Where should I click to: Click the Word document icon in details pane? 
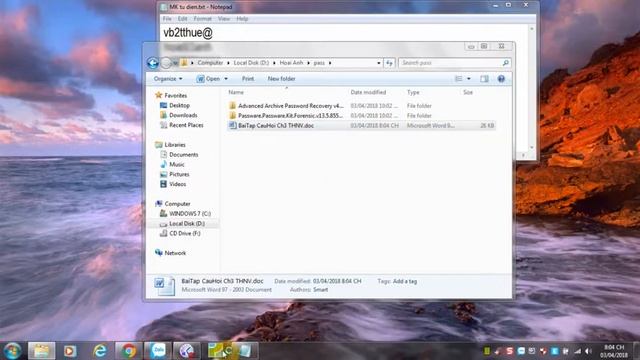point(164,285)
